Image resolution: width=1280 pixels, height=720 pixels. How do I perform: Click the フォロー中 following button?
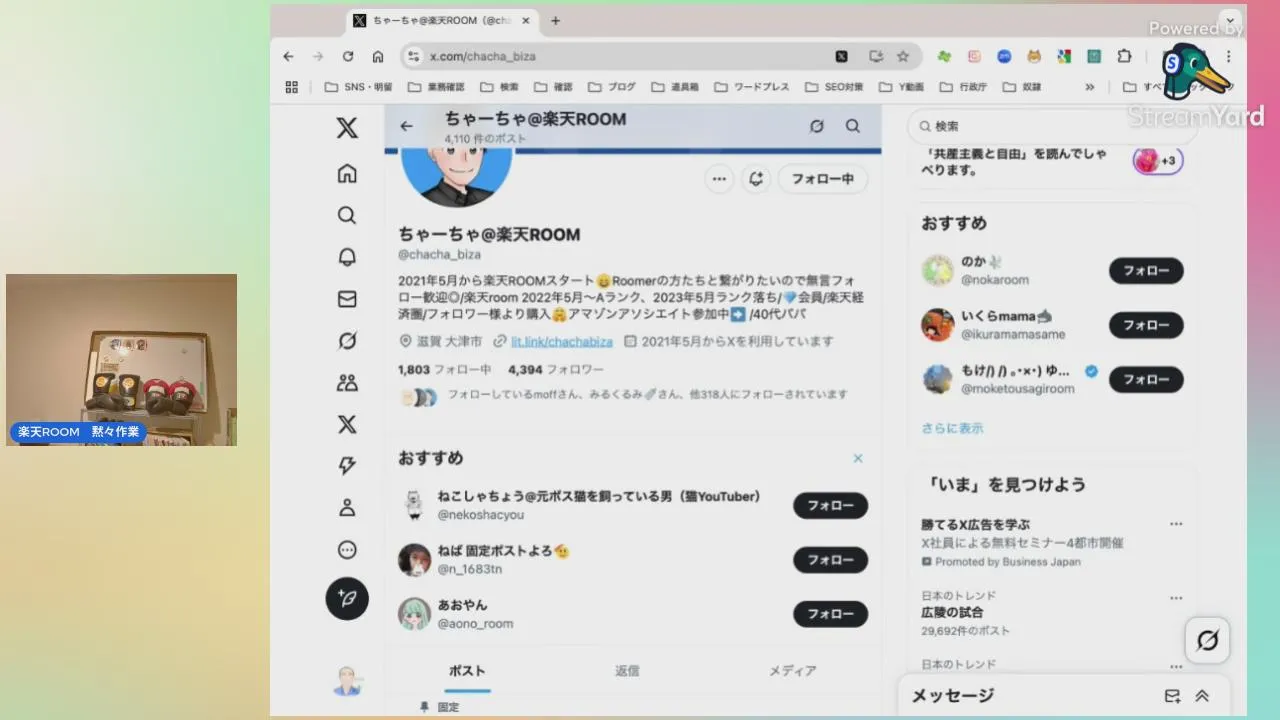coord(823,179)
